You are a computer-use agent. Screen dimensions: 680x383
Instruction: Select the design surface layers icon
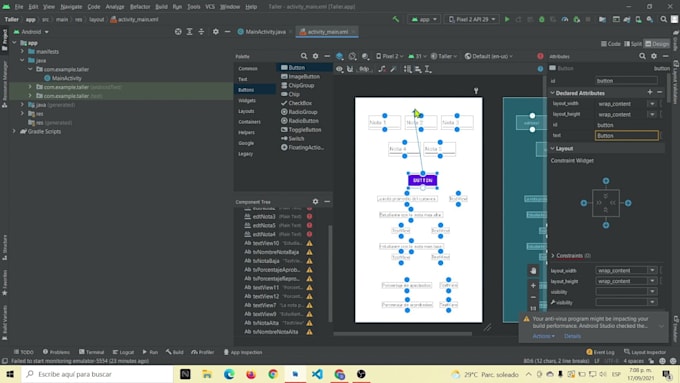coord(340,56)
